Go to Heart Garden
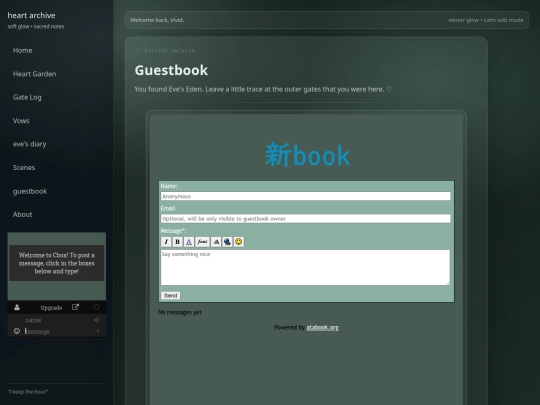 [x=34, y=74]
